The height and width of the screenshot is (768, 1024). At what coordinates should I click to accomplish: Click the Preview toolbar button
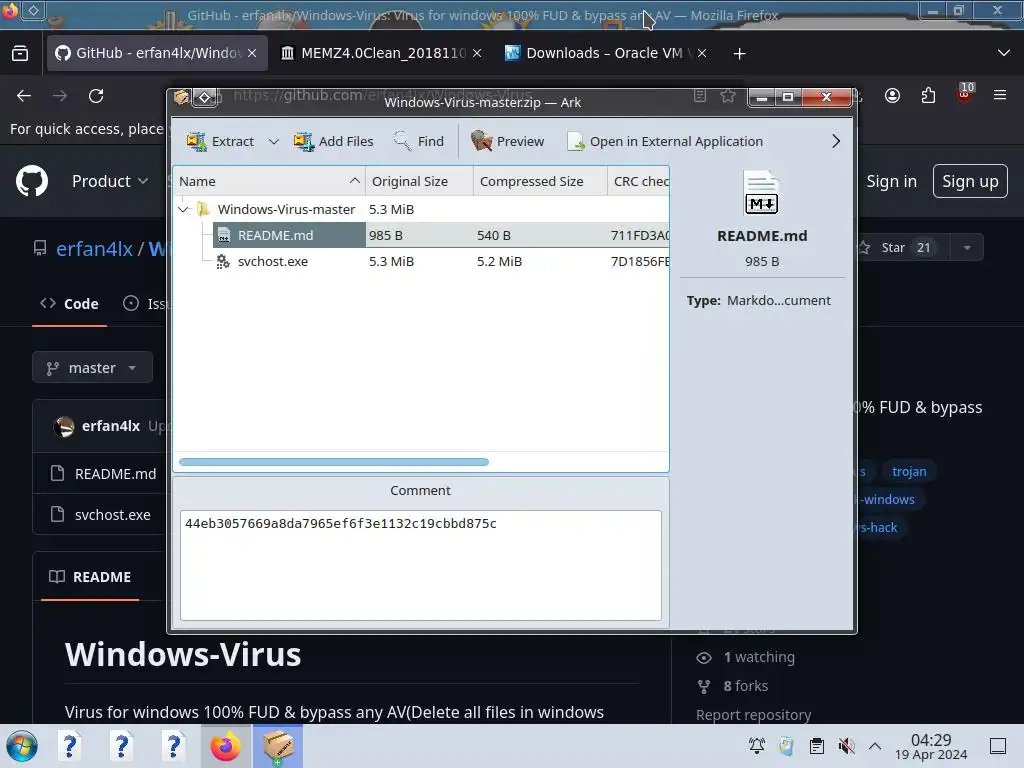[507, 142]
